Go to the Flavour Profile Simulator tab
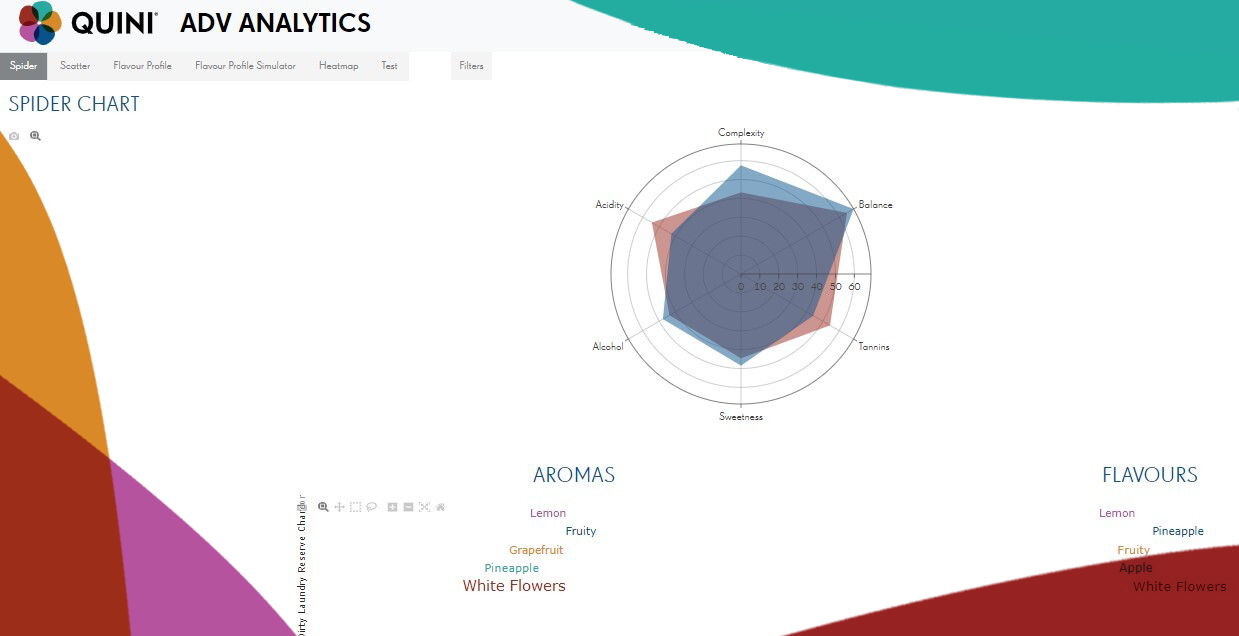 [x=245, y=66]
